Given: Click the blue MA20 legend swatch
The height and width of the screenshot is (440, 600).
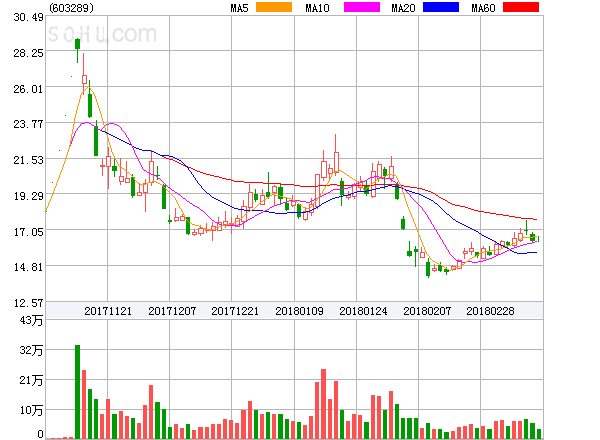Looking at the screenshot, I should tap(441, 7).
